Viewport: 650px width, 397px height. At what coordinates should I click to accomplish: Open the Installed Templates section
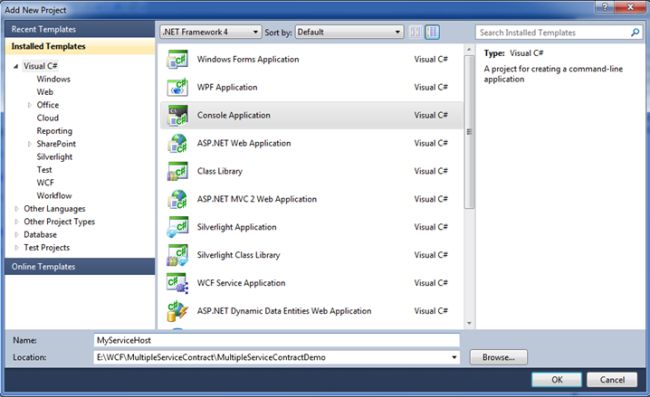coord(80,46)
